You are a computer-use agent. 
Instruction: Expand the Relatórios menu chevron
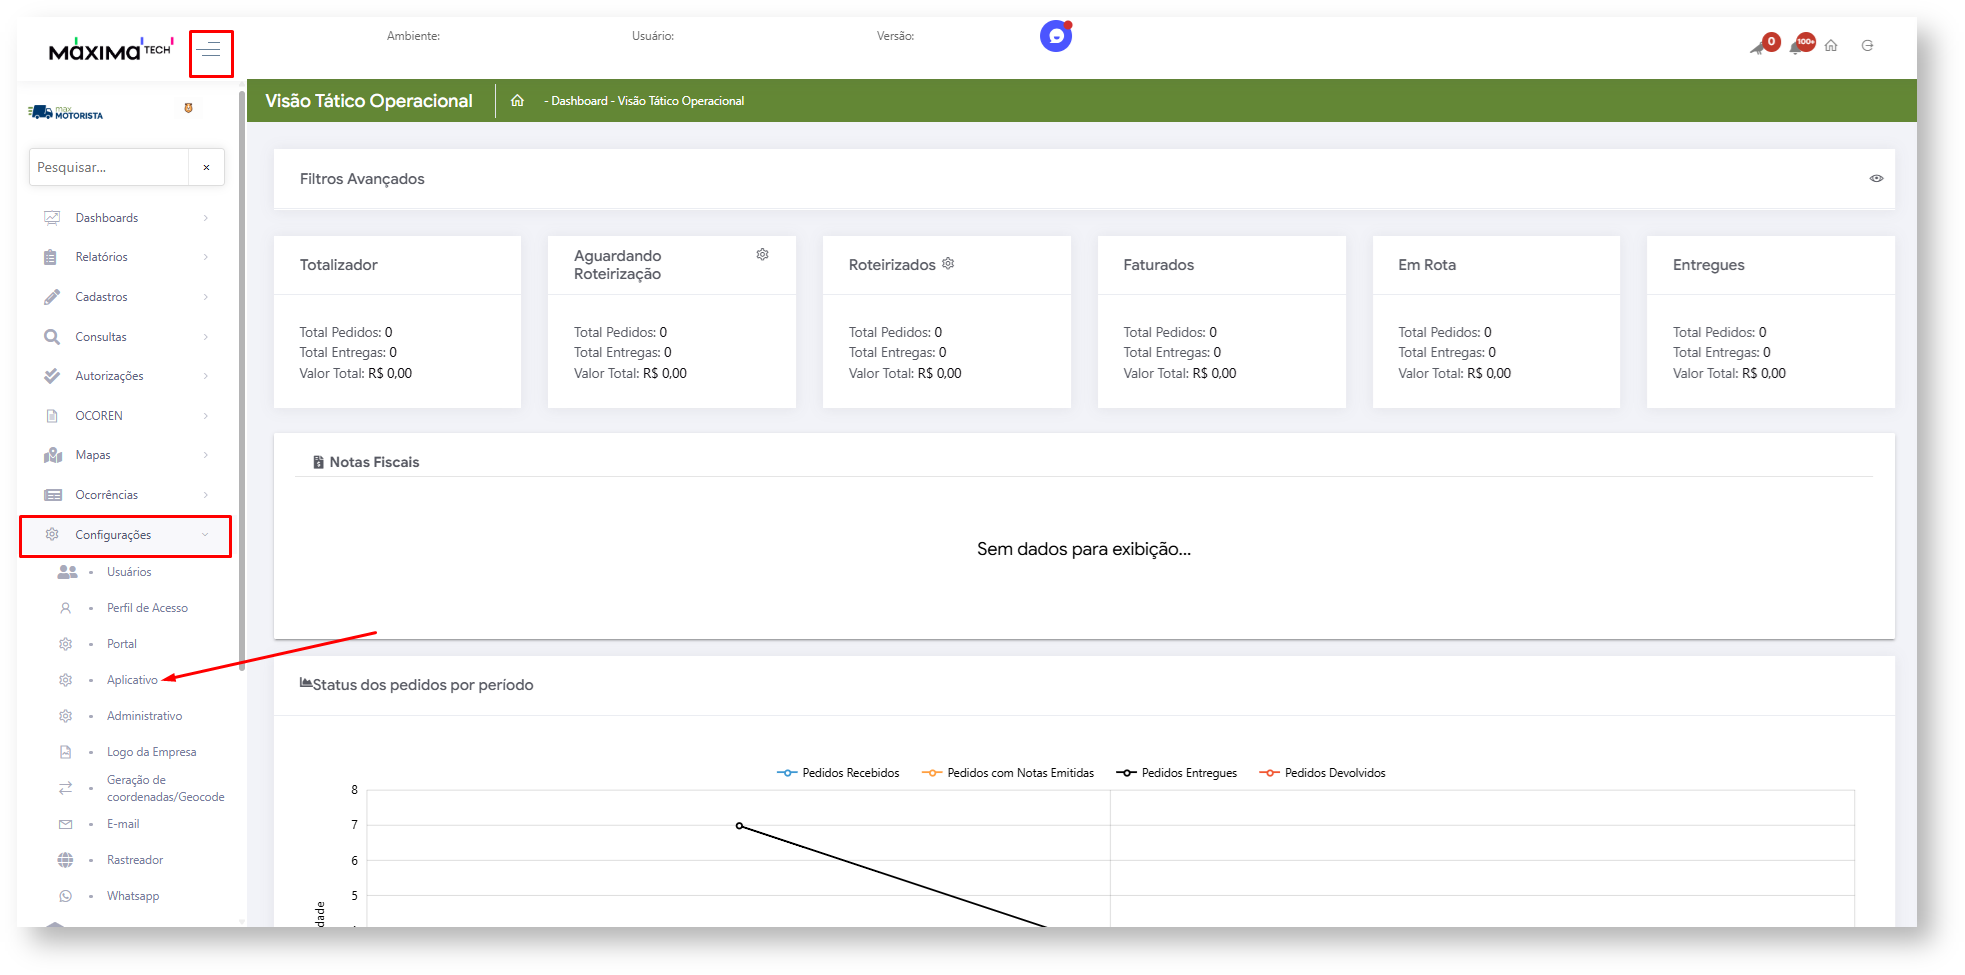coord(206,257)
